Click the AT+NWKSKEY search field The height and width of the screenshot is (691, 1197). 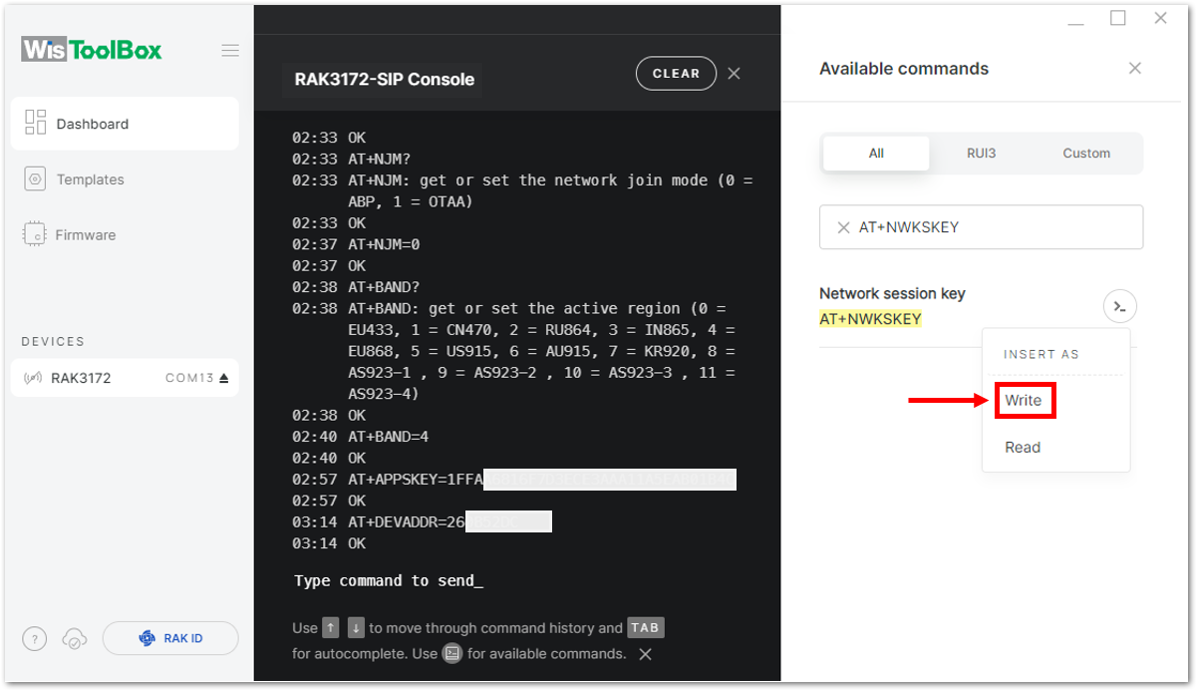pyautogui.click(x=981, y=227)
